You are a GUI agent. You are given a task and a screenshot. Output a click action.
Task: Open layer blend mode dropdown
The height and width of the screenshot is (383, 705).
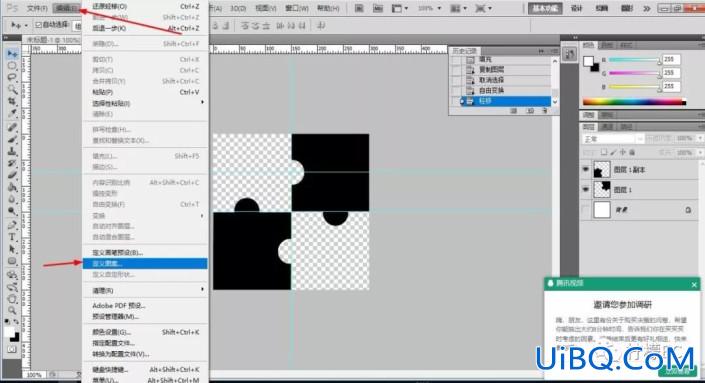coord(612,139)
